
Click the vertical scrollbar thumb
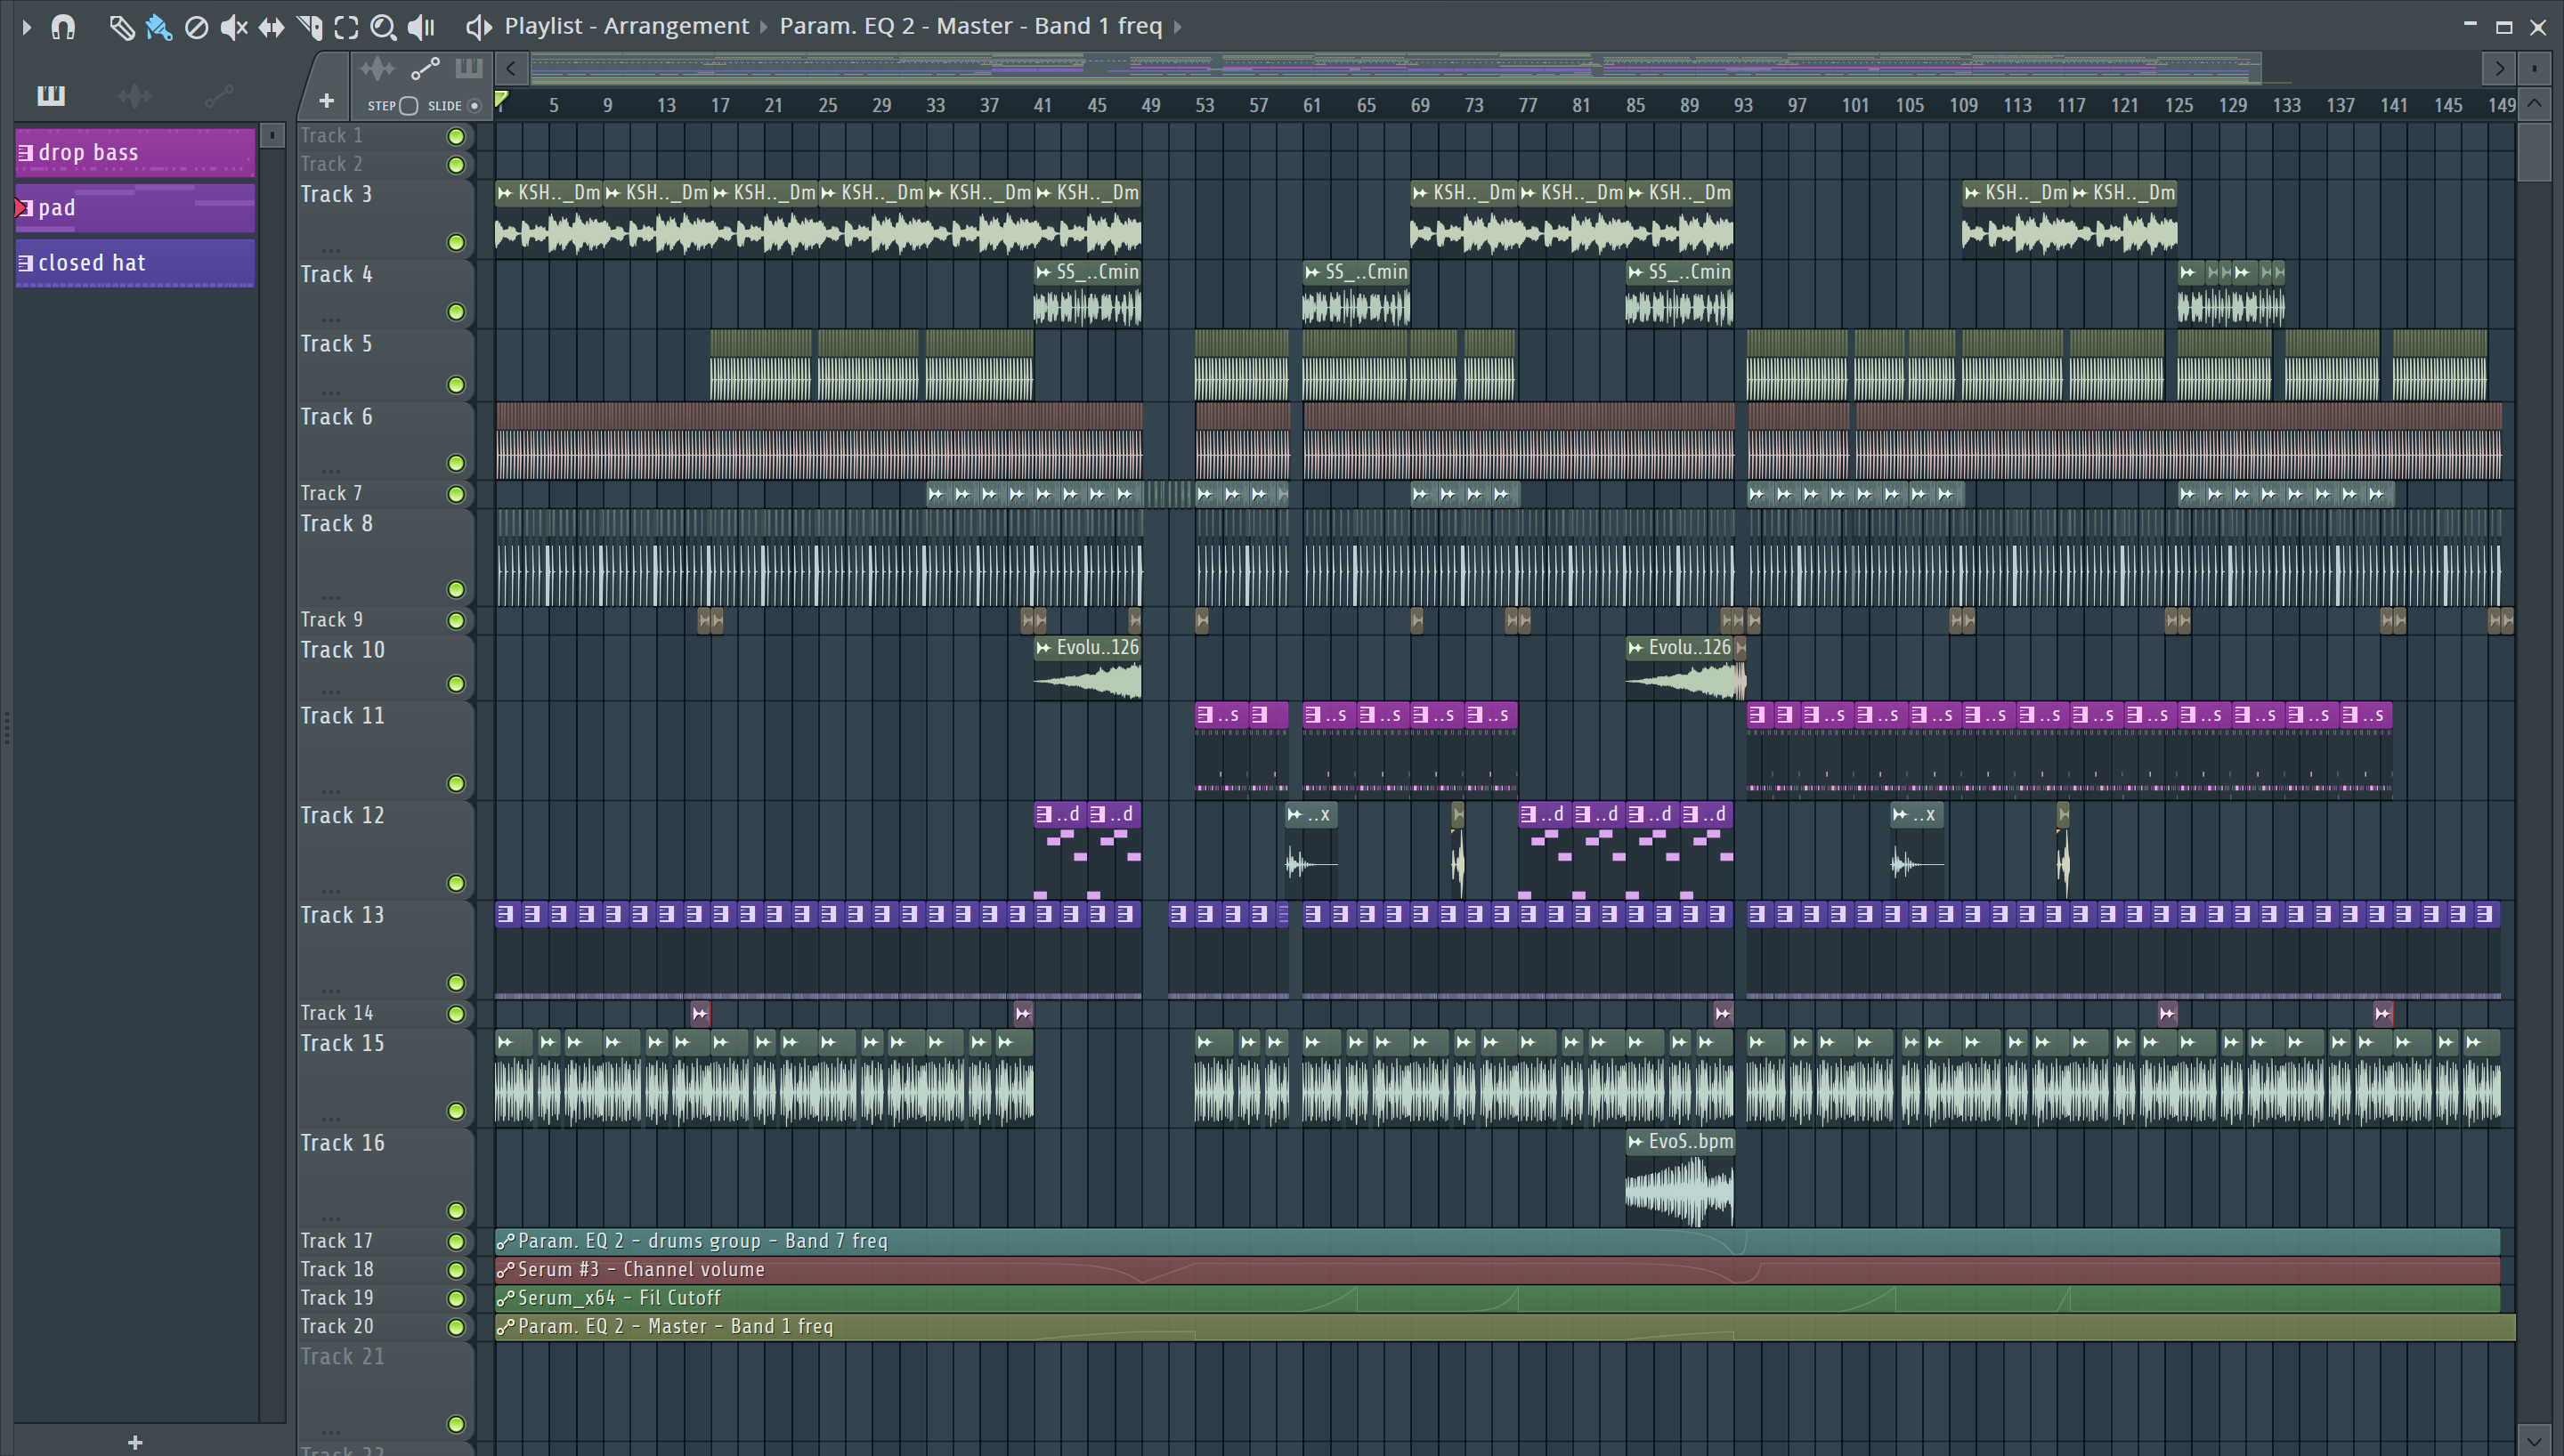pyautogui.click(x=2534, y=152)
